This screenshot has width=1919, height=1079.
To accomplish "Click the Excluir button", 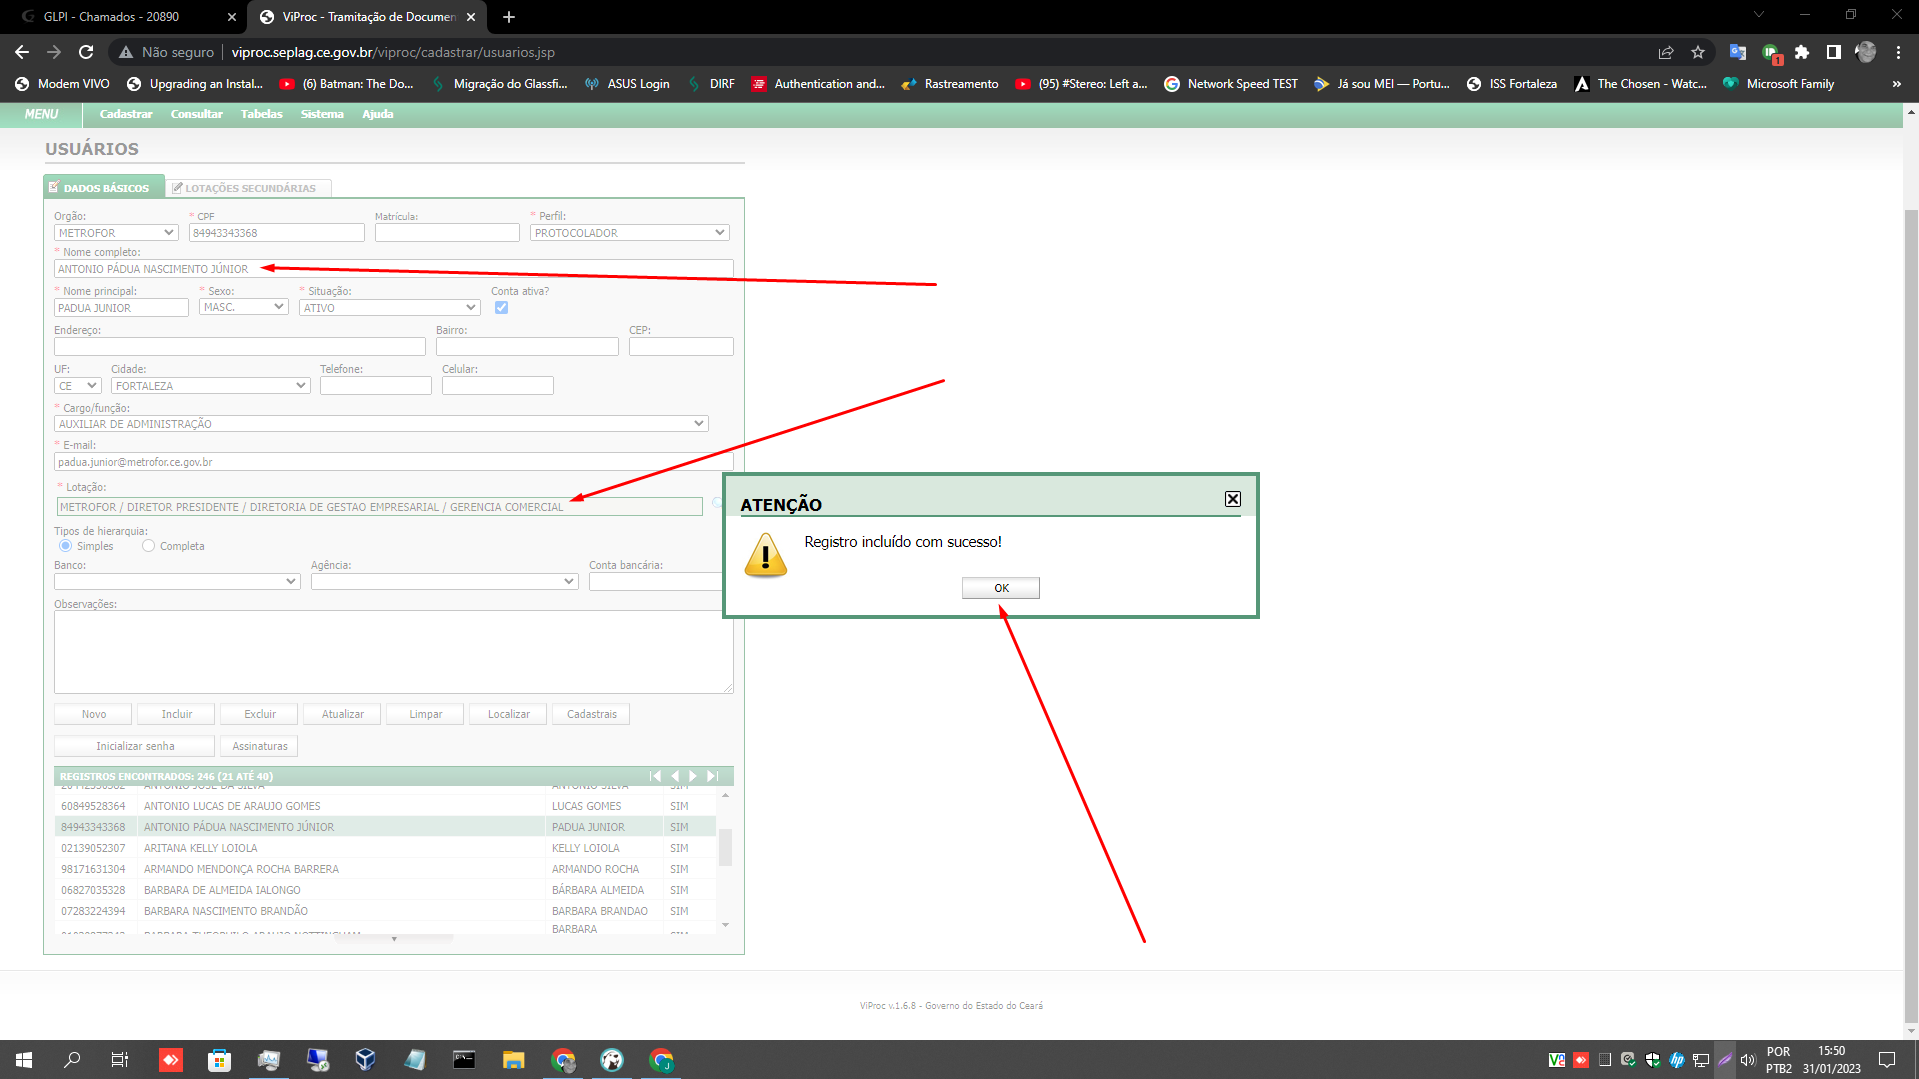I will [260, 714].
